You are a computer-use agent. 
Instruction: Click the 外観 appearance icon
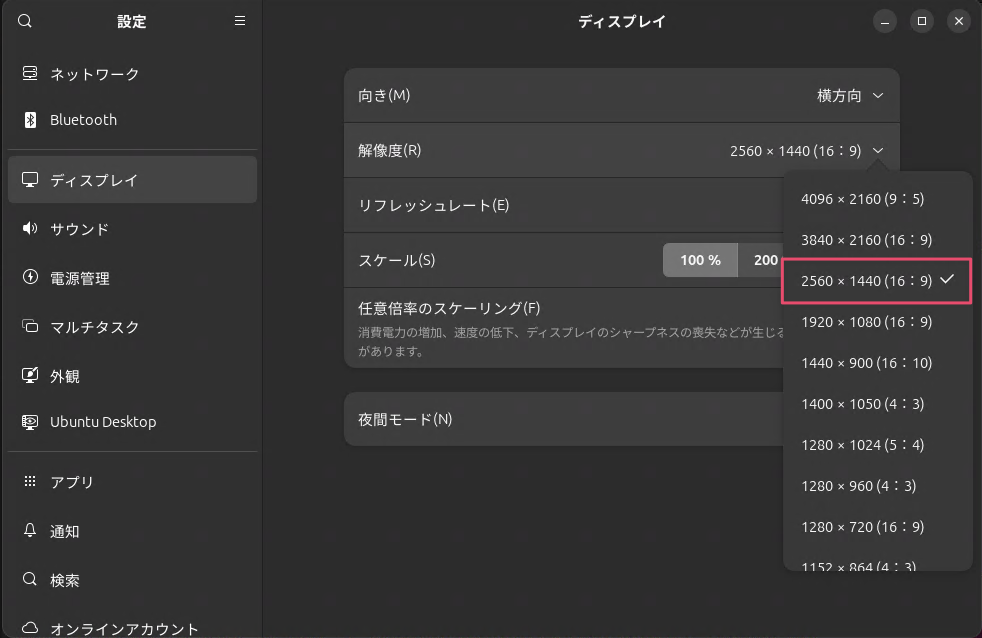(30, 376)
